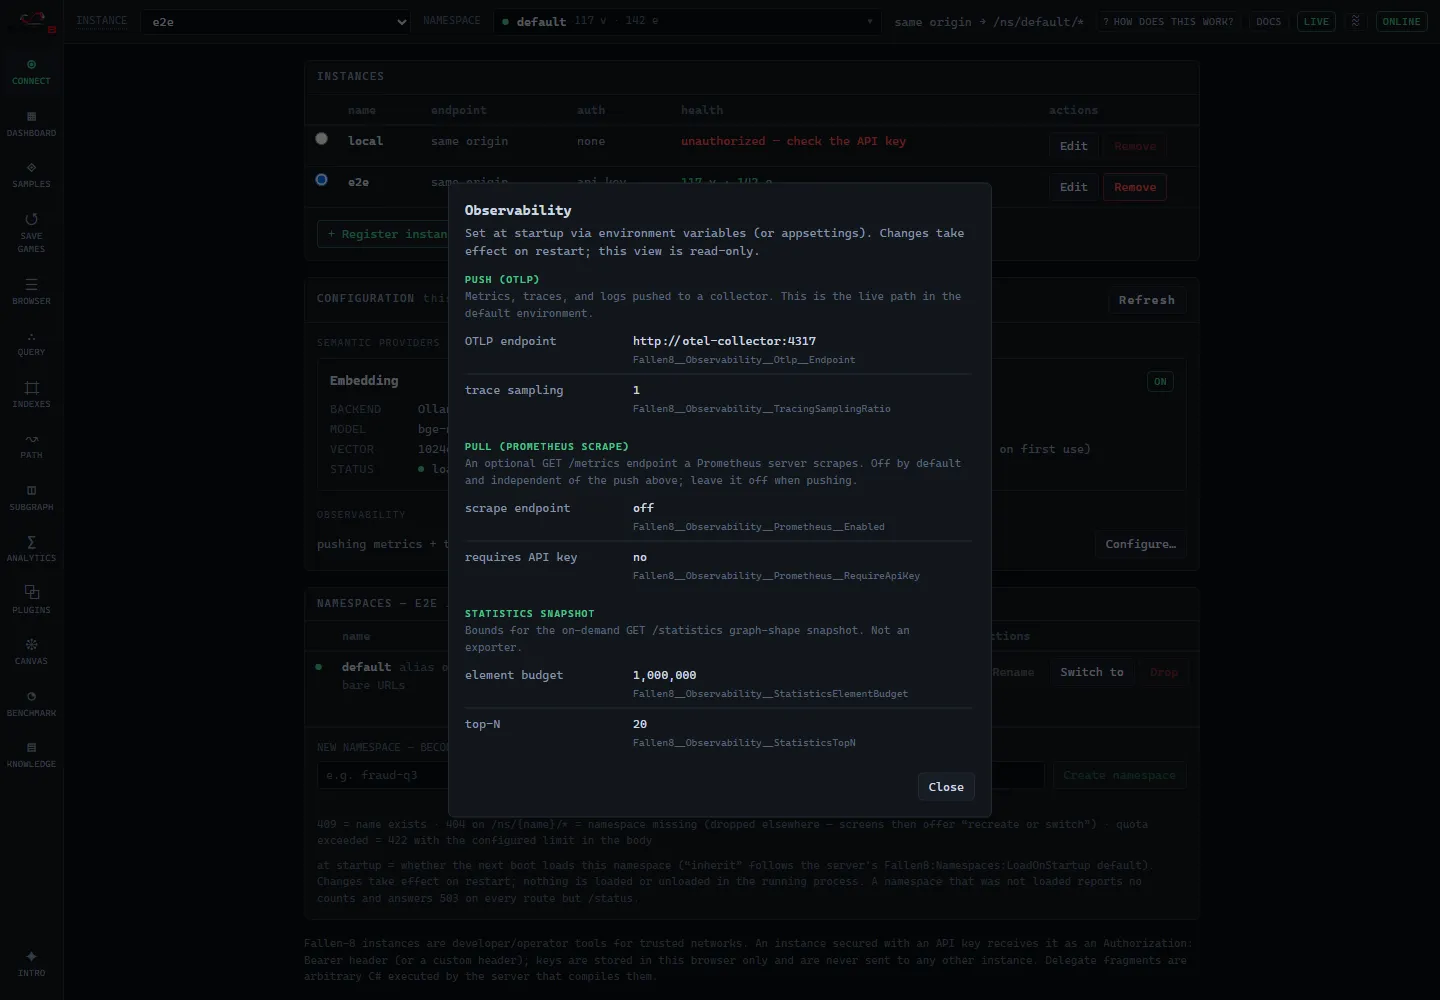
Task: Open the How Does This Work help
Action: tap(1168, 21)
